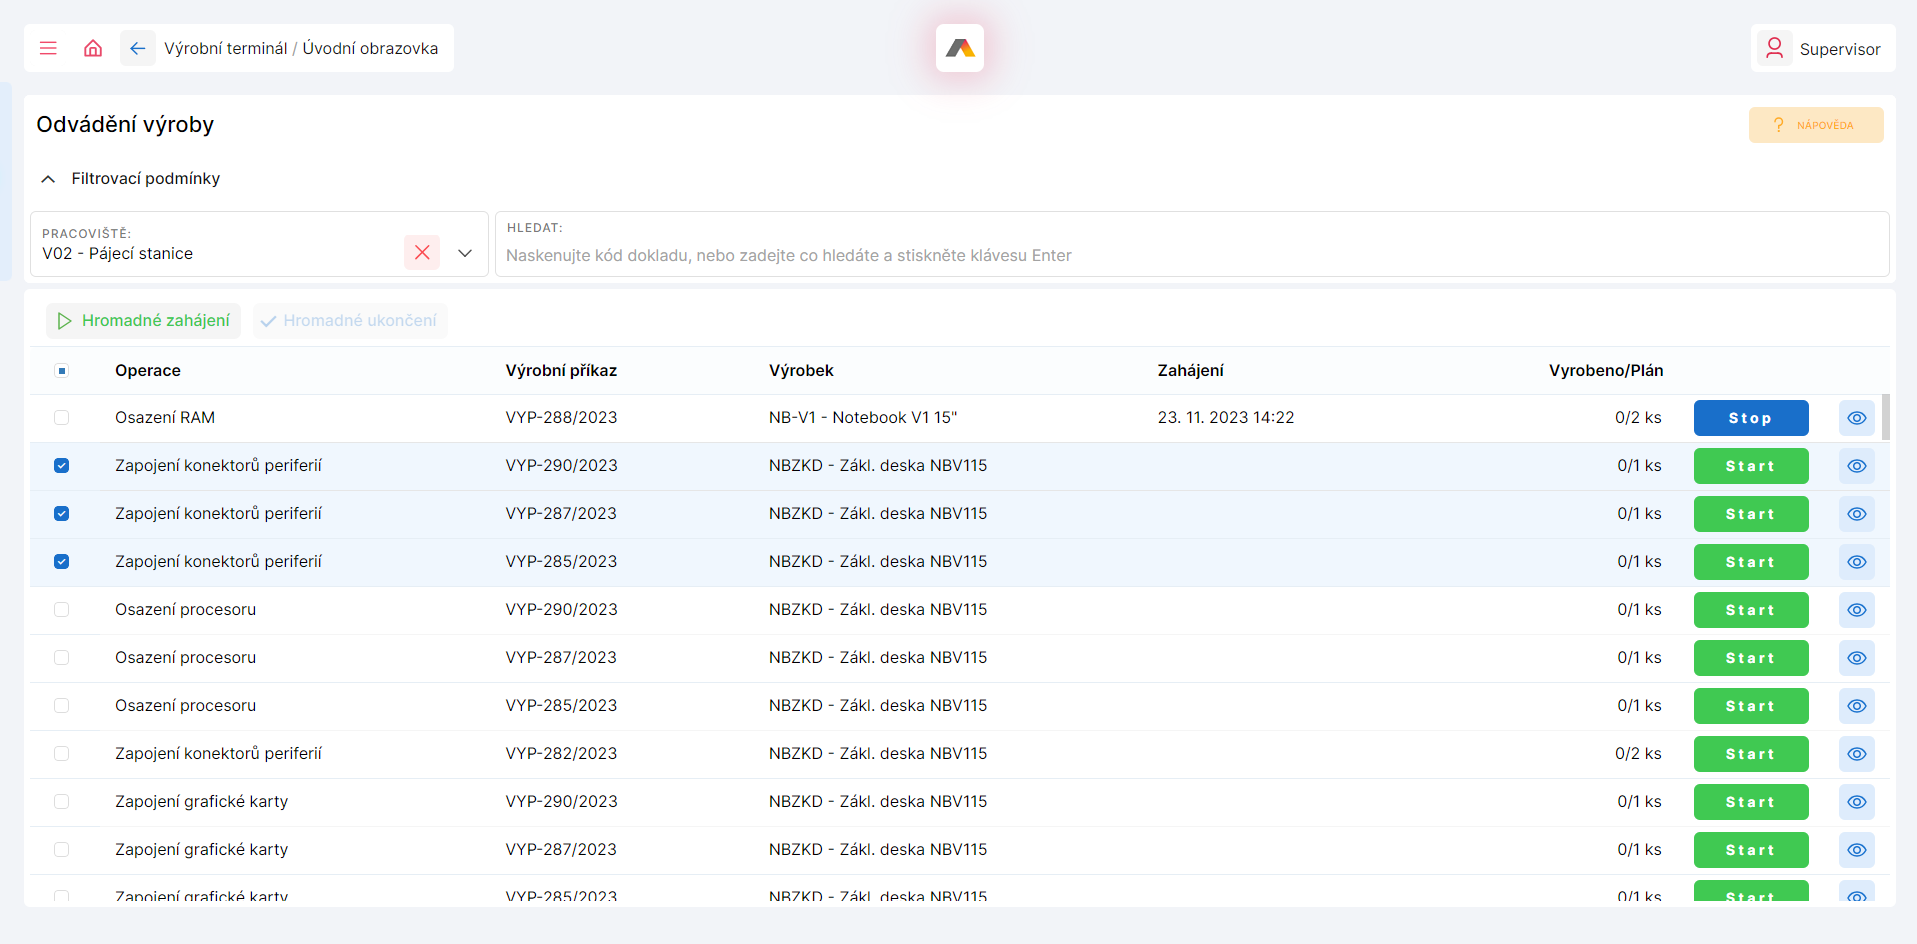The width and height of the screenshot is (1917, 944).
Task: Click the back arrow icon
Action: 137,47
